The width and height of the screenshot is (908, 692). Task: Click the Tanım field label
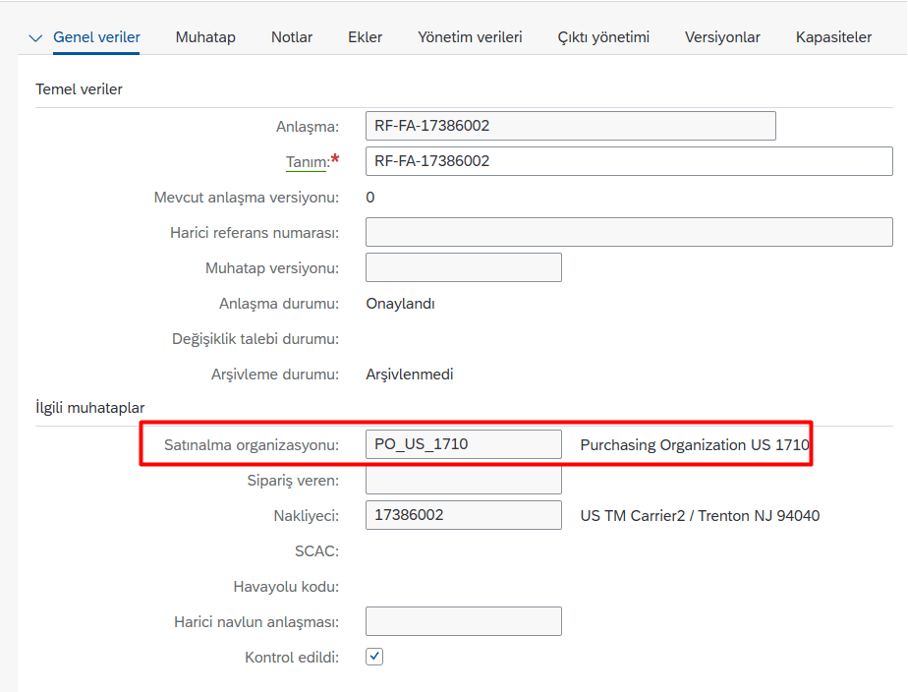(x=307, y=162)
